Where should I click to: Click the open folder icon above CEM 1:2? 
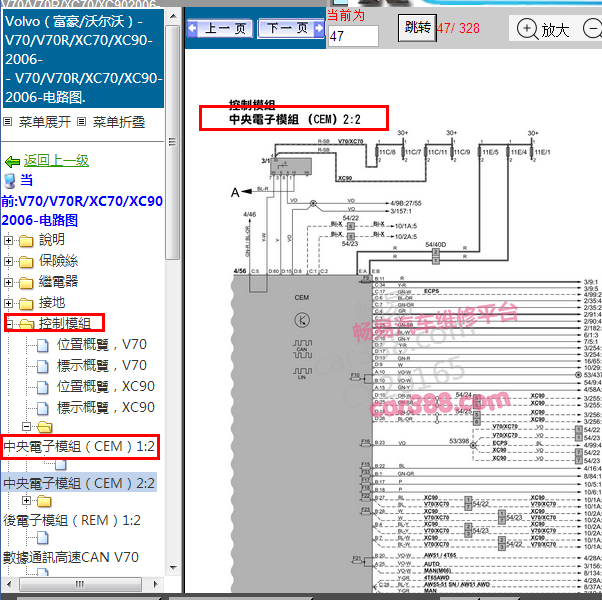pyautogui.click(x=45, y=427)
